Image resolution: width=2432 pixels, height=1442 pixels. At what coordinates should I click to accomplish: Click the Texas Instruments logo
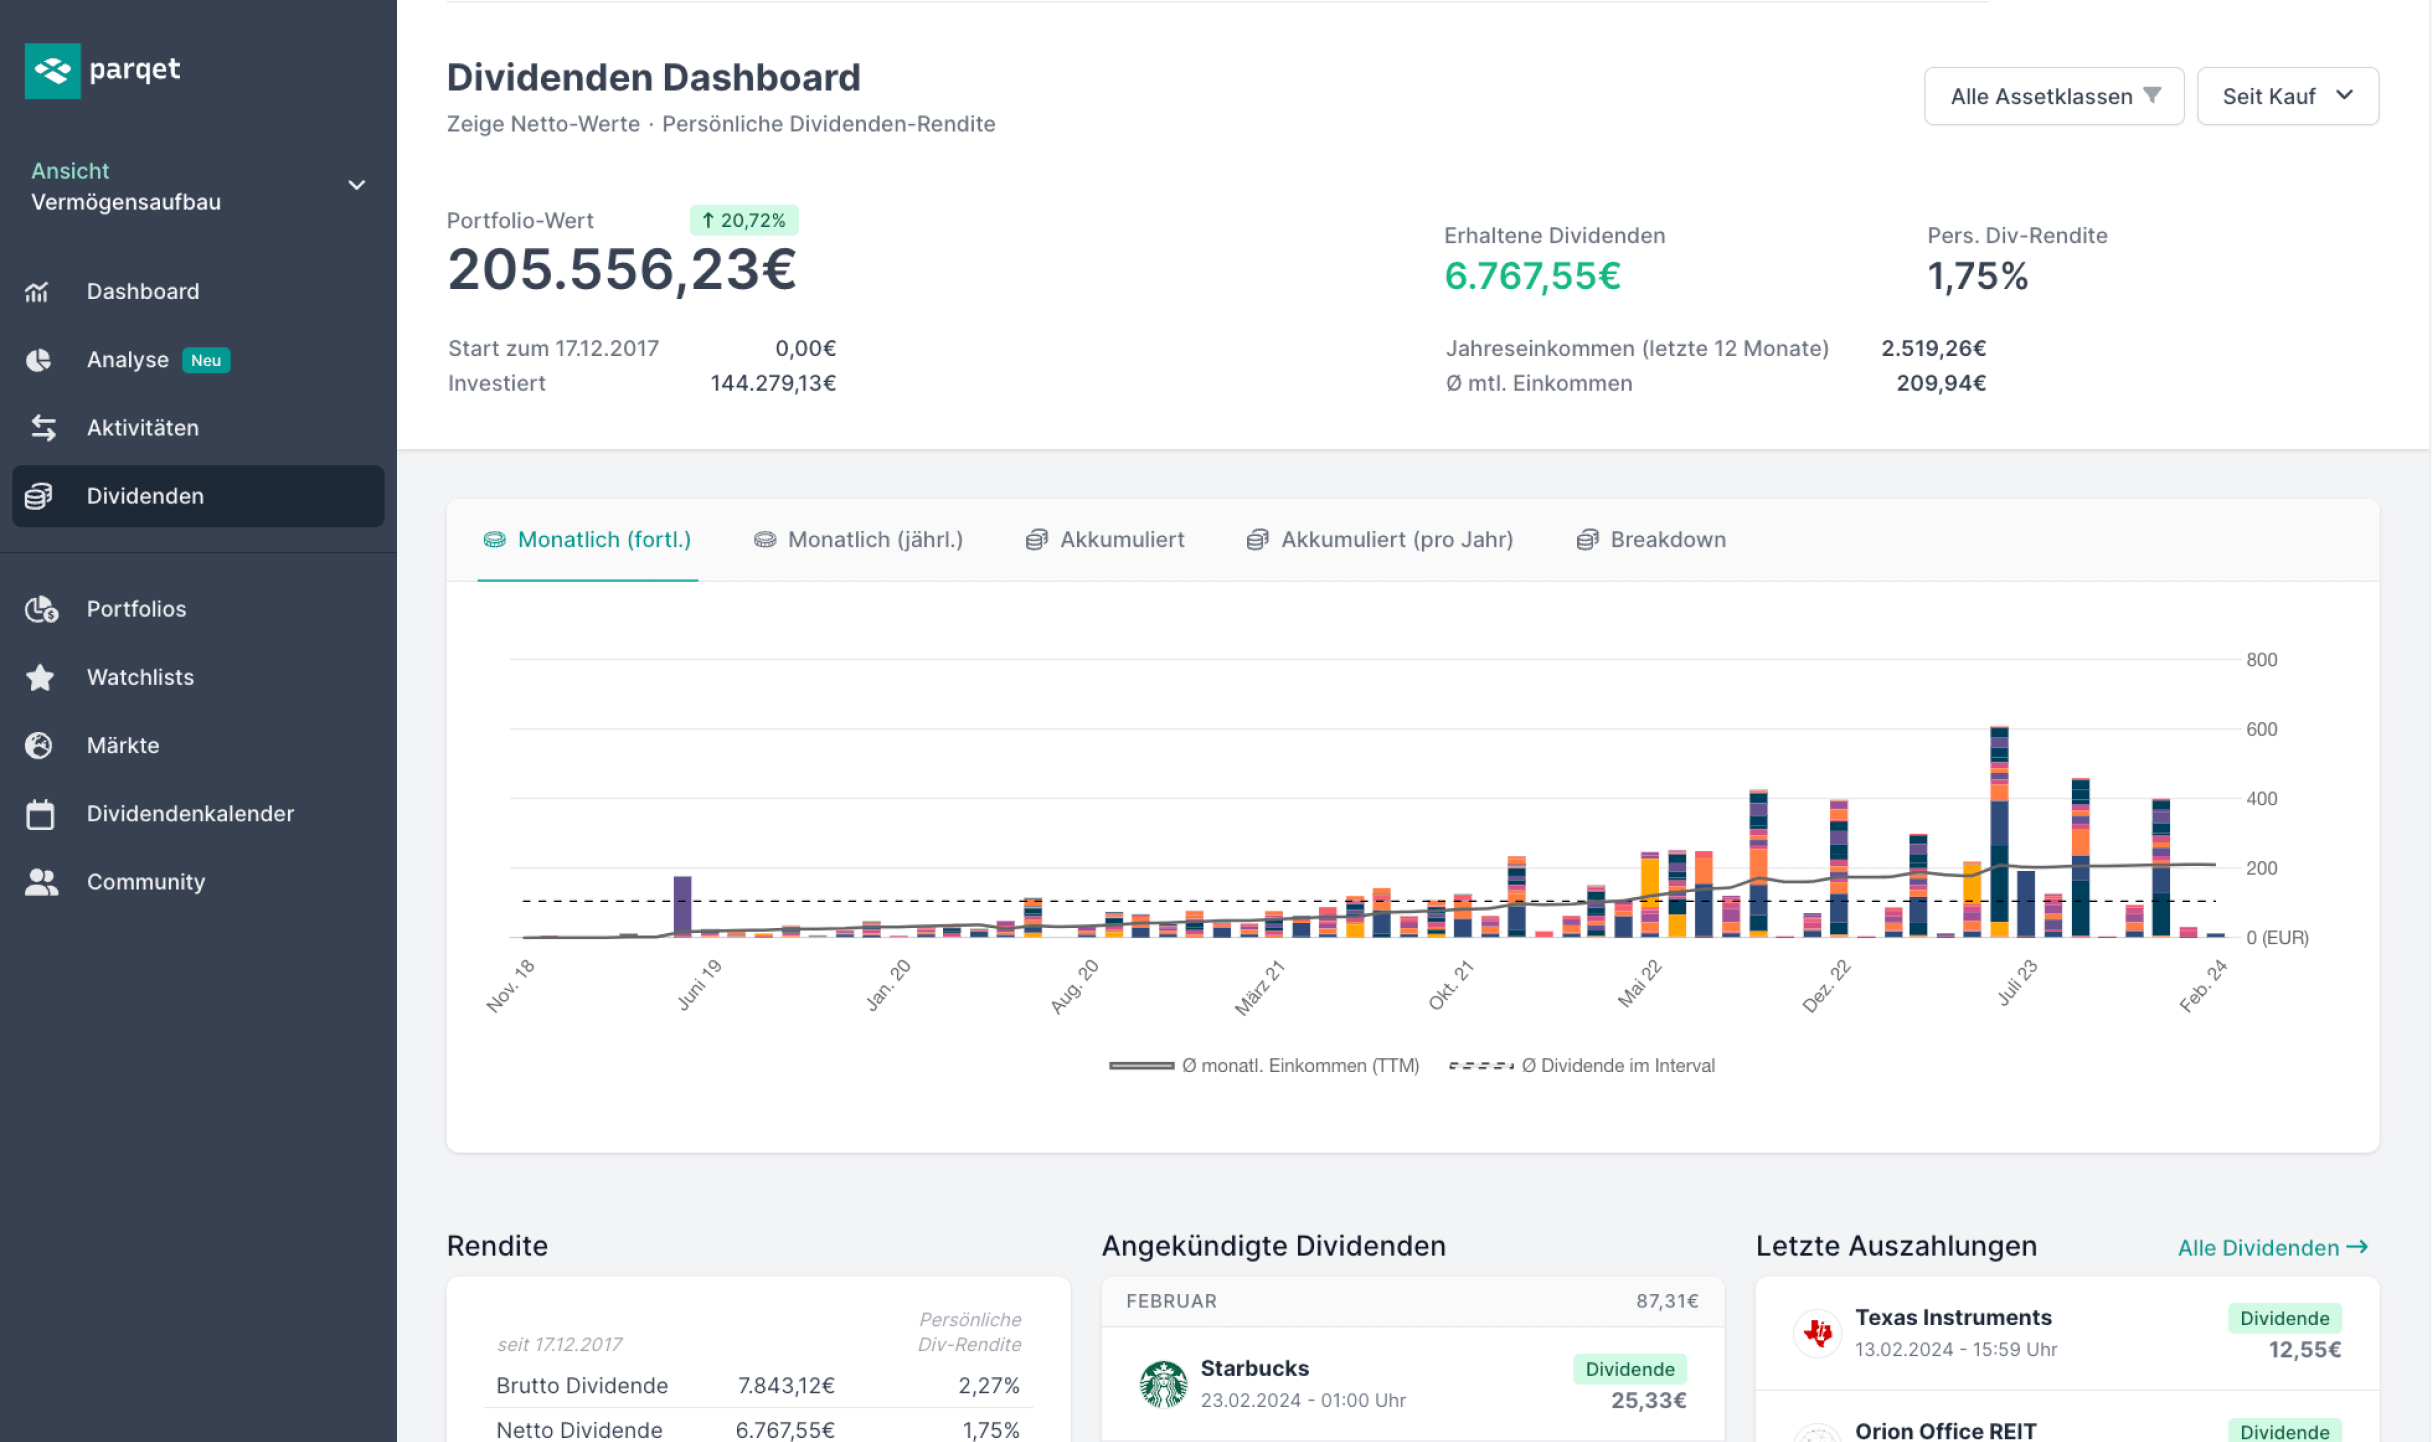(x=1817, y=1333)
